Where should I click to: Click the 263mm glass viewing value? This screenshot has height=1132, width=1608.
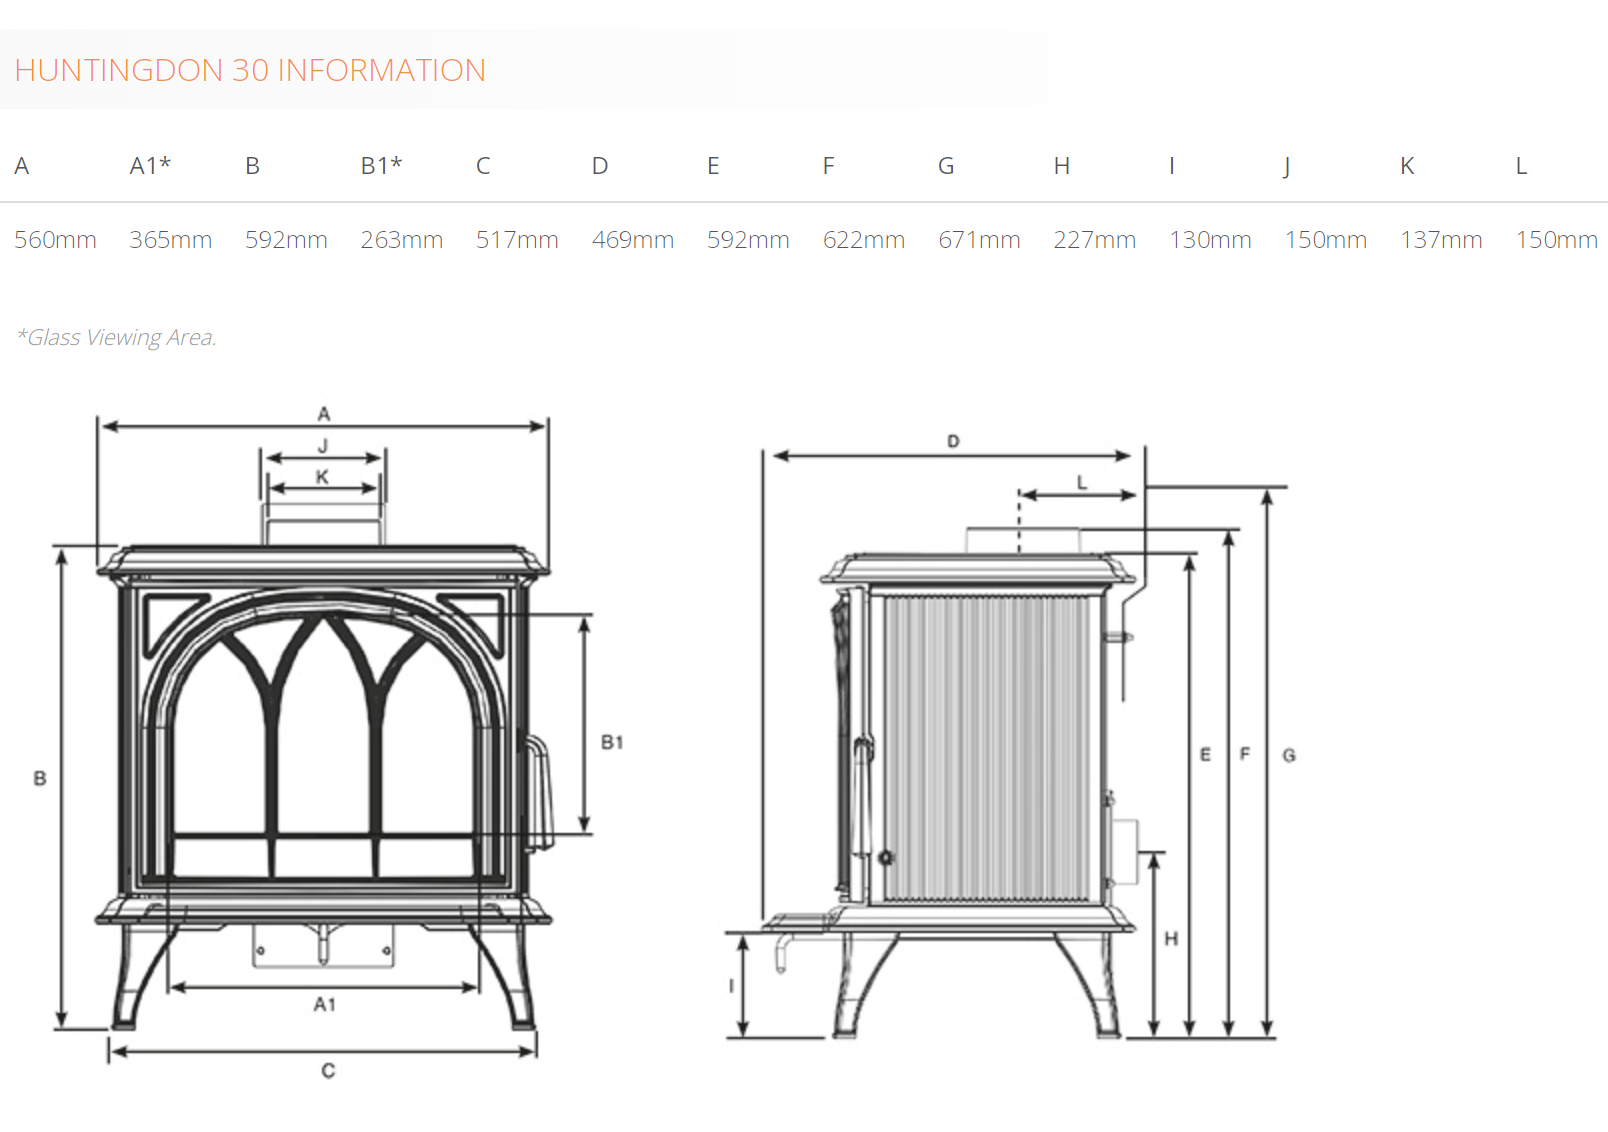coord(403,240)
